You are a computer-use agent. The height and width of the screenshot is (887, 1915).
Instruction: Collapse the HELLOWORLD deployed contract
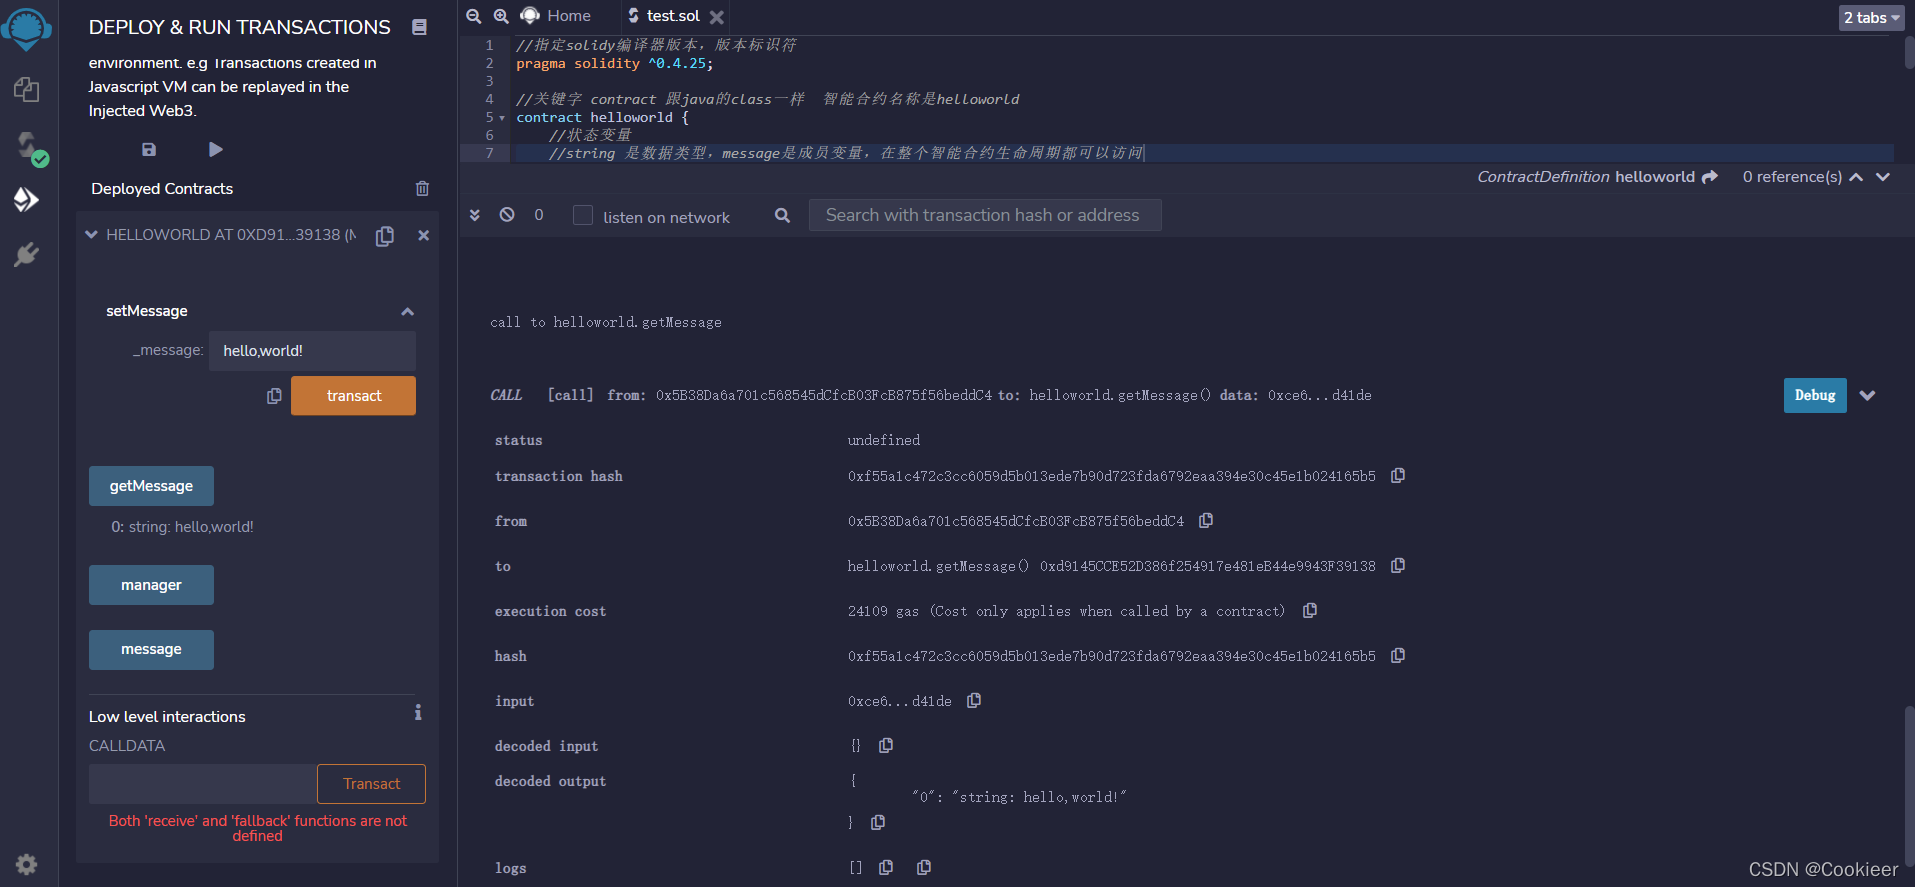(x=92, y=235)
